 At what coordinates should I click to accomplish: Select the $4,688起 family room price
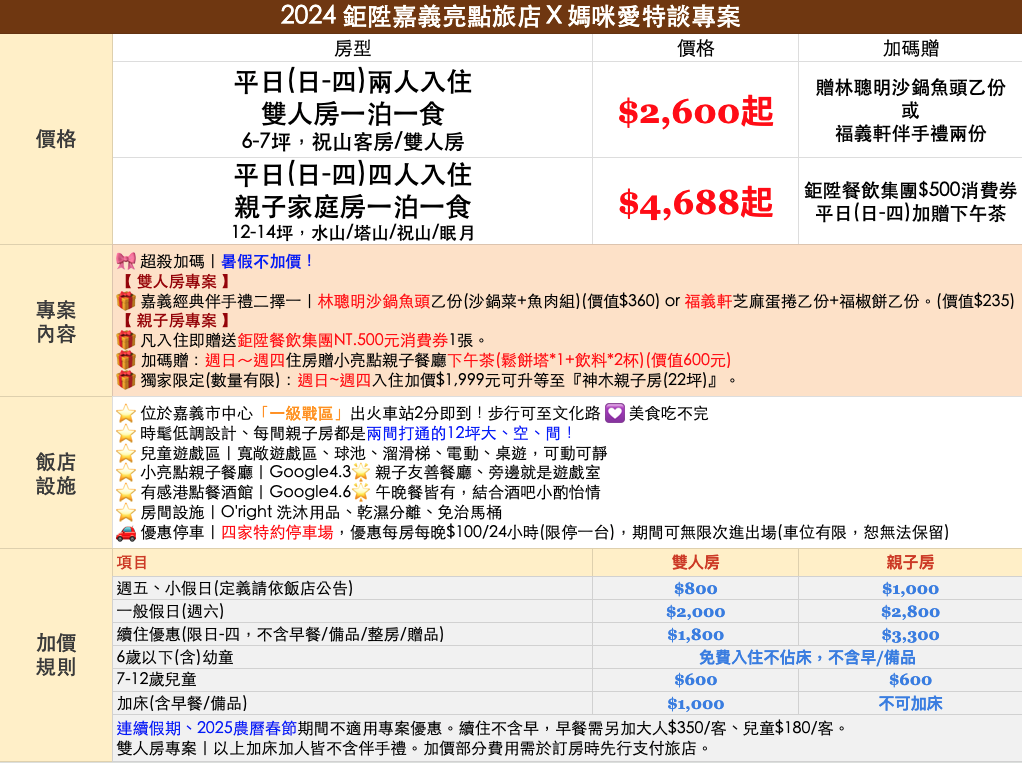point(695,202)
